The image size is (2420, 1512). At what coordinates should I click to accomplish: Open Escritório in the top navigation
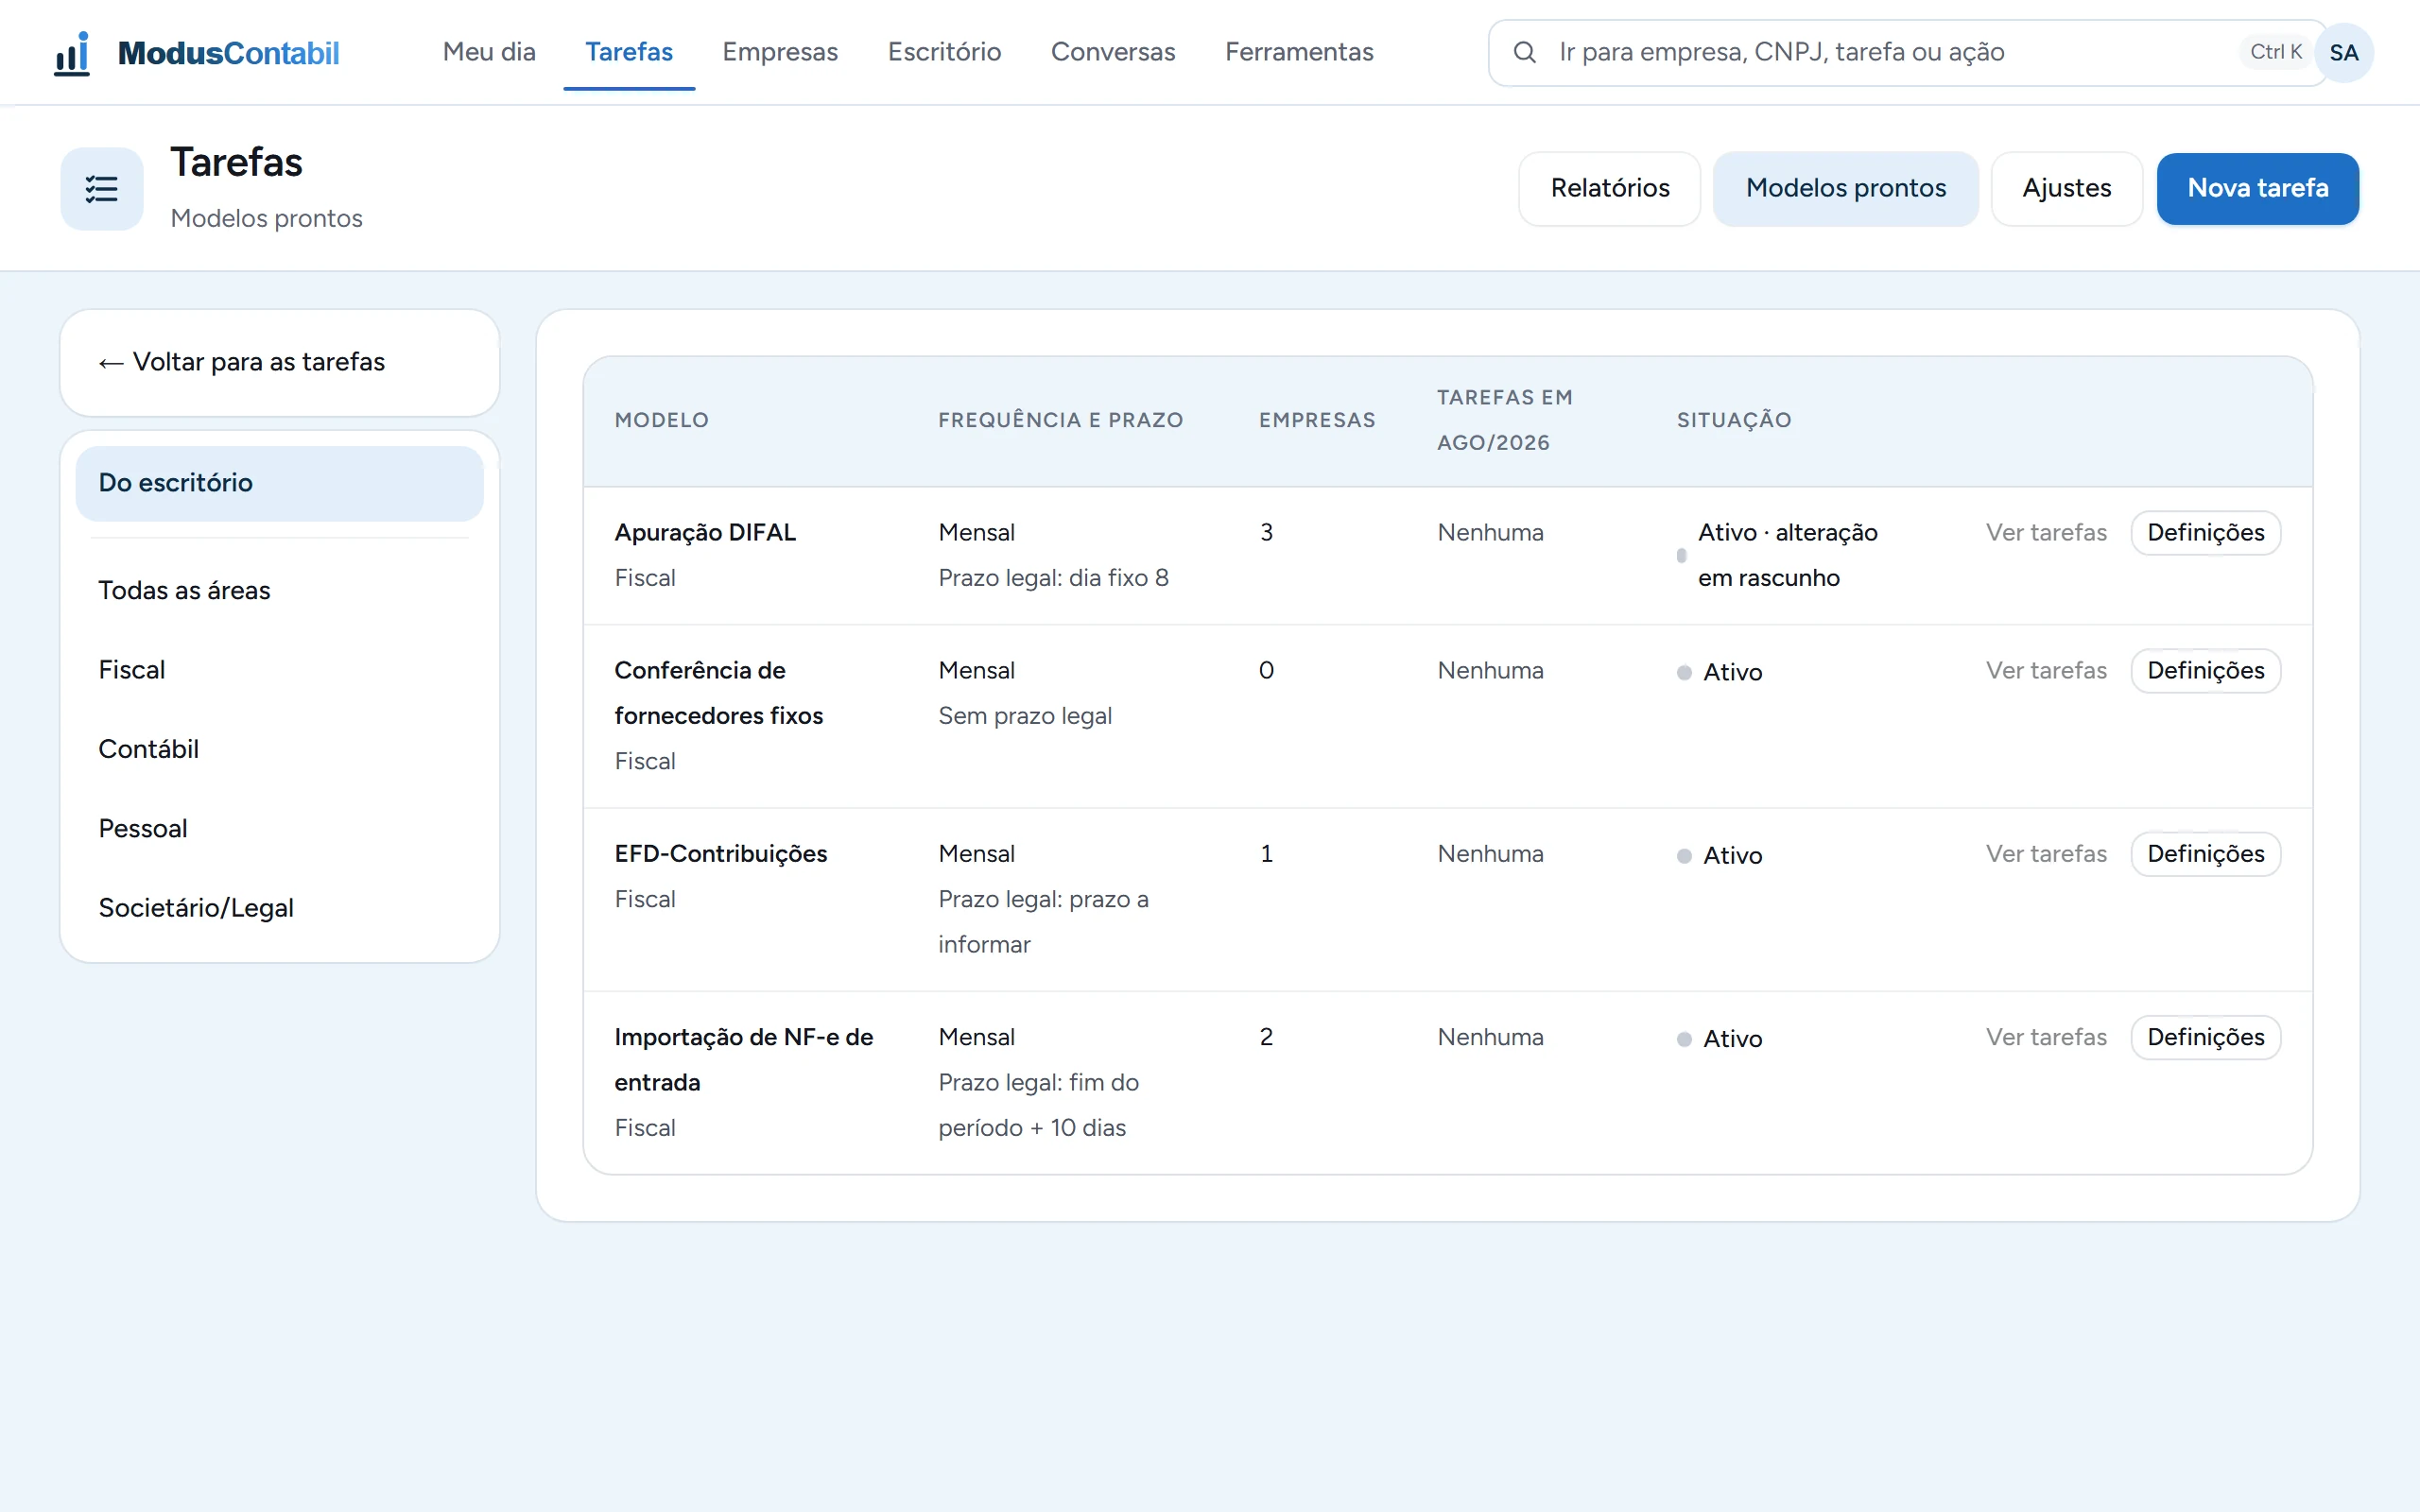[x=944, y=52]
